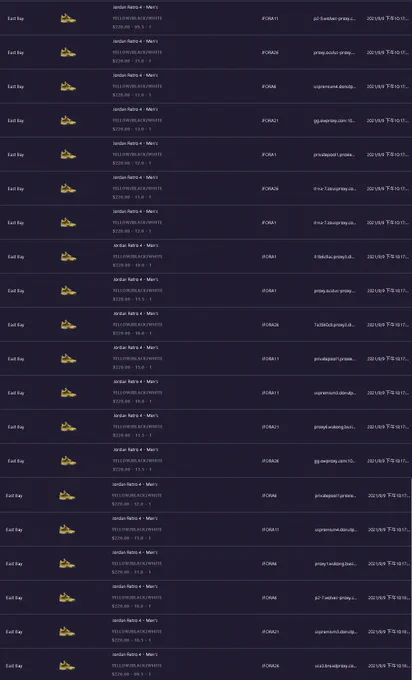This screenshot has width=412, height=680.
Task: Click shoe thumbnail in JFORA1 zavaproxy row
Action: coord(68,223)
